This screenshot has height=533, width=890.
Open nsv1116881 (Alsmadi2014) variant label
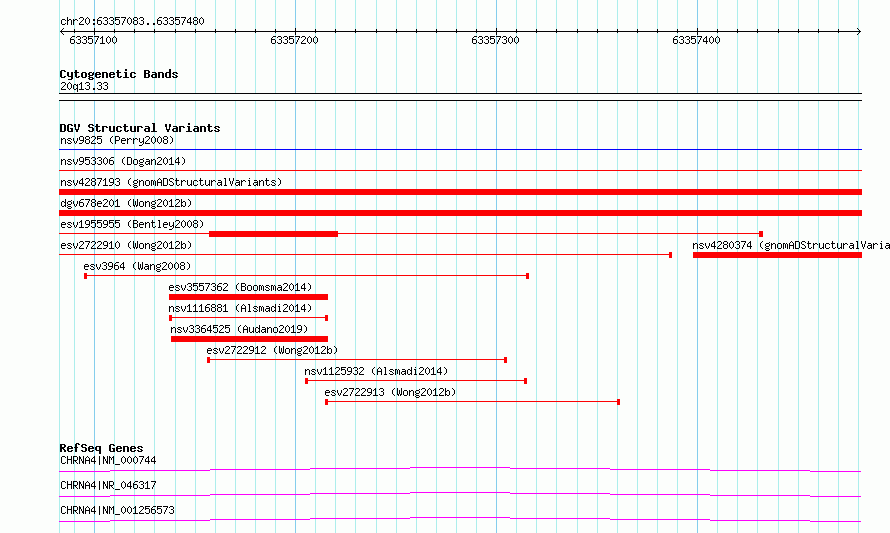pyautogui.click(x=240, y=308)
